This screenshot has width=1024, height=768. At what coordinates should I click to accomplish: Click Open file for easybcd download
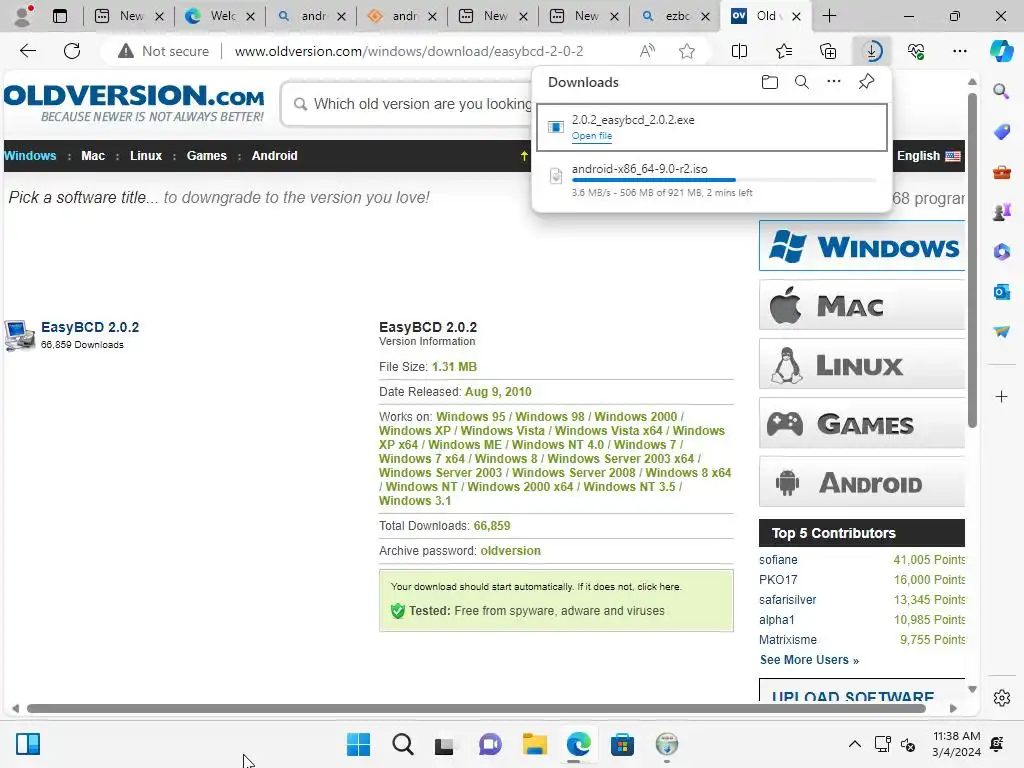(x=592, y=136)
